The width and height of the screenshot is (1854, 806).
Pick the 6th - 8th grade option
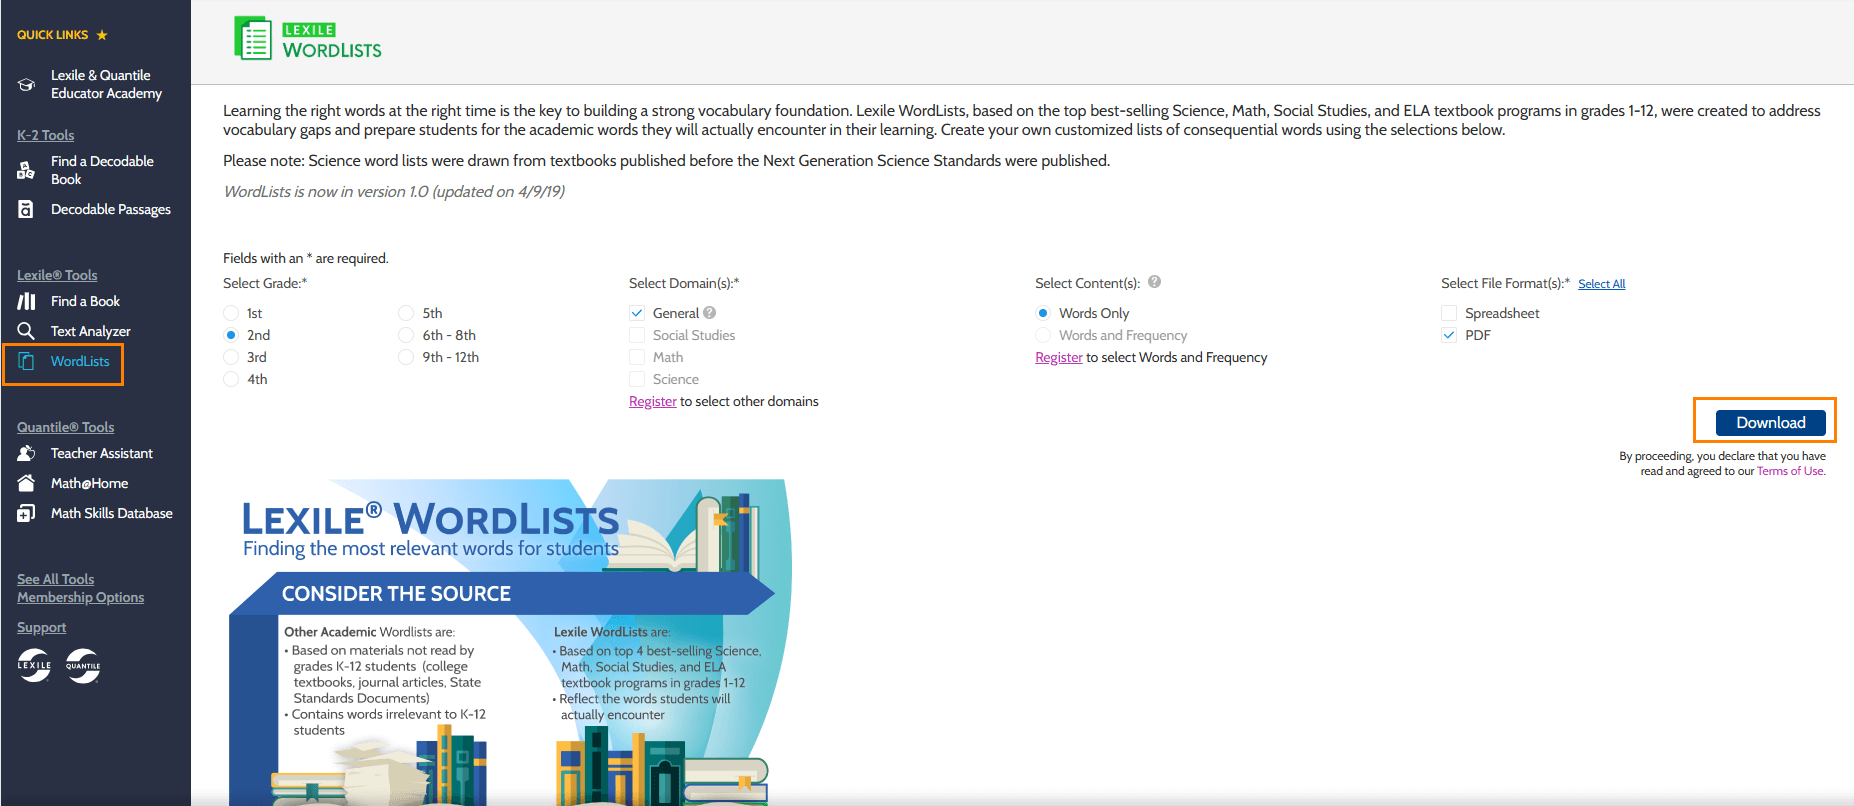[x=406, y=335]
